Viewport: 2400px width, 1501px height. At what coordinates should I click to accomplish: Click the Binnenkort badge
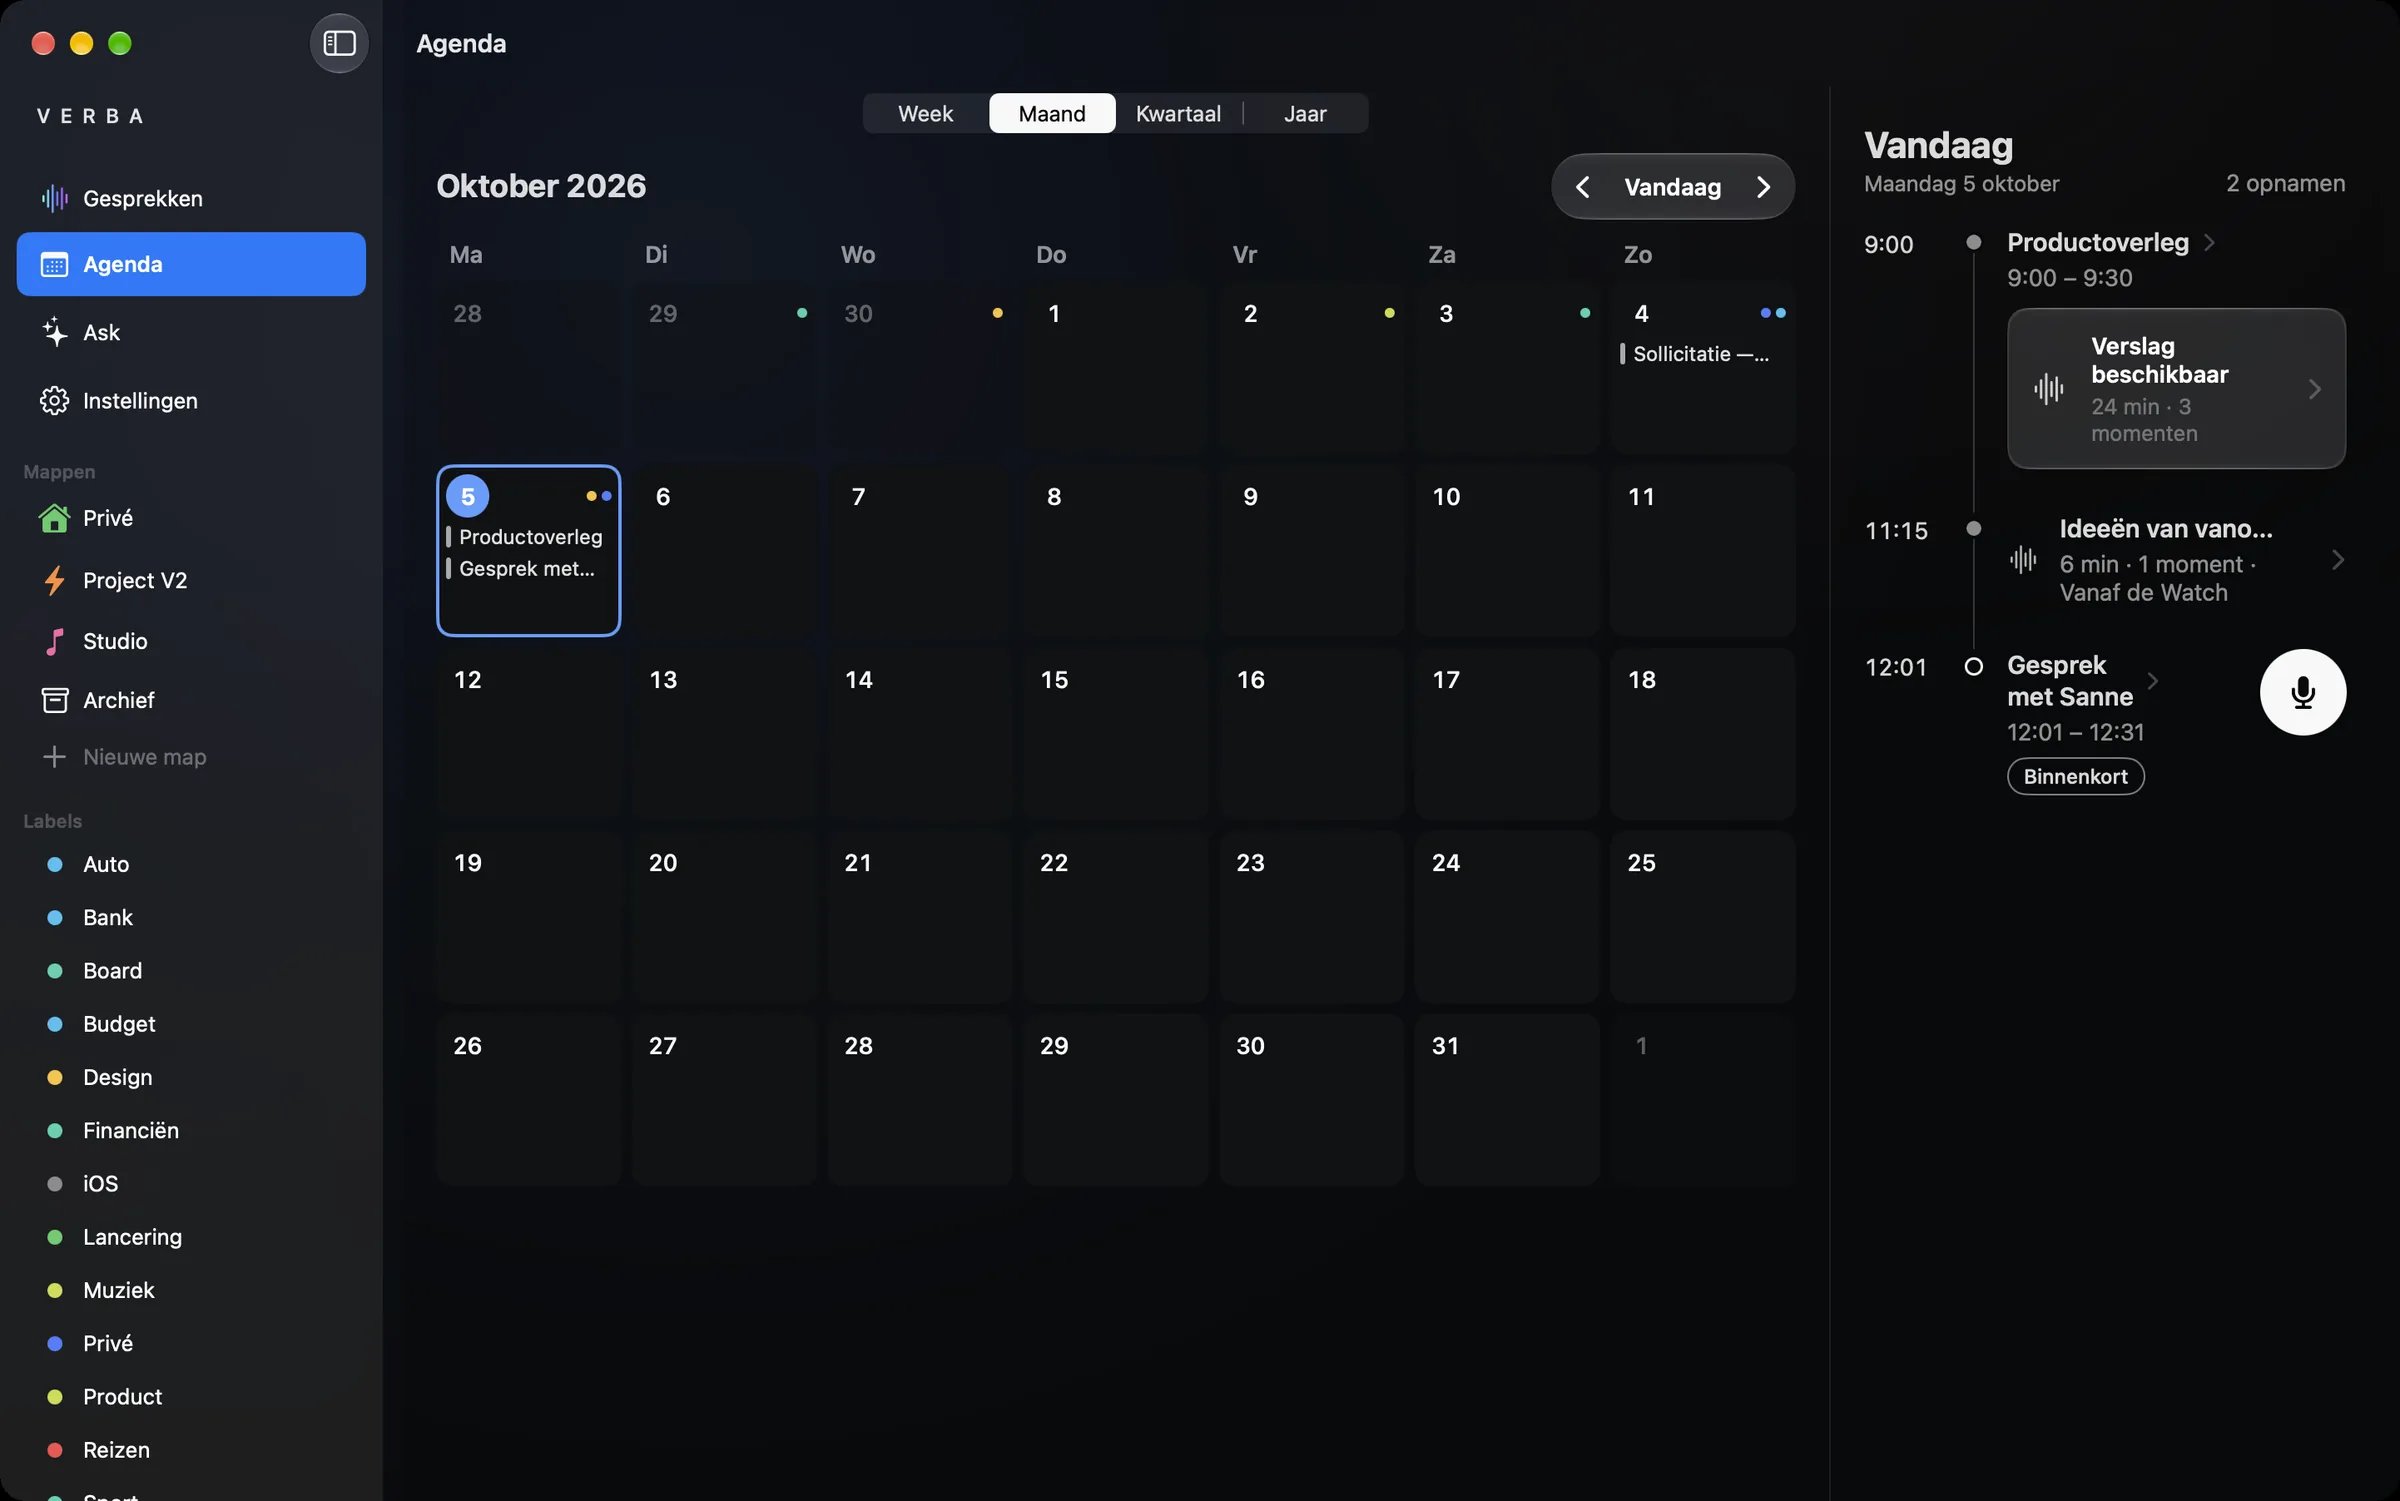pyautogui.click(x=2075, y=776)
